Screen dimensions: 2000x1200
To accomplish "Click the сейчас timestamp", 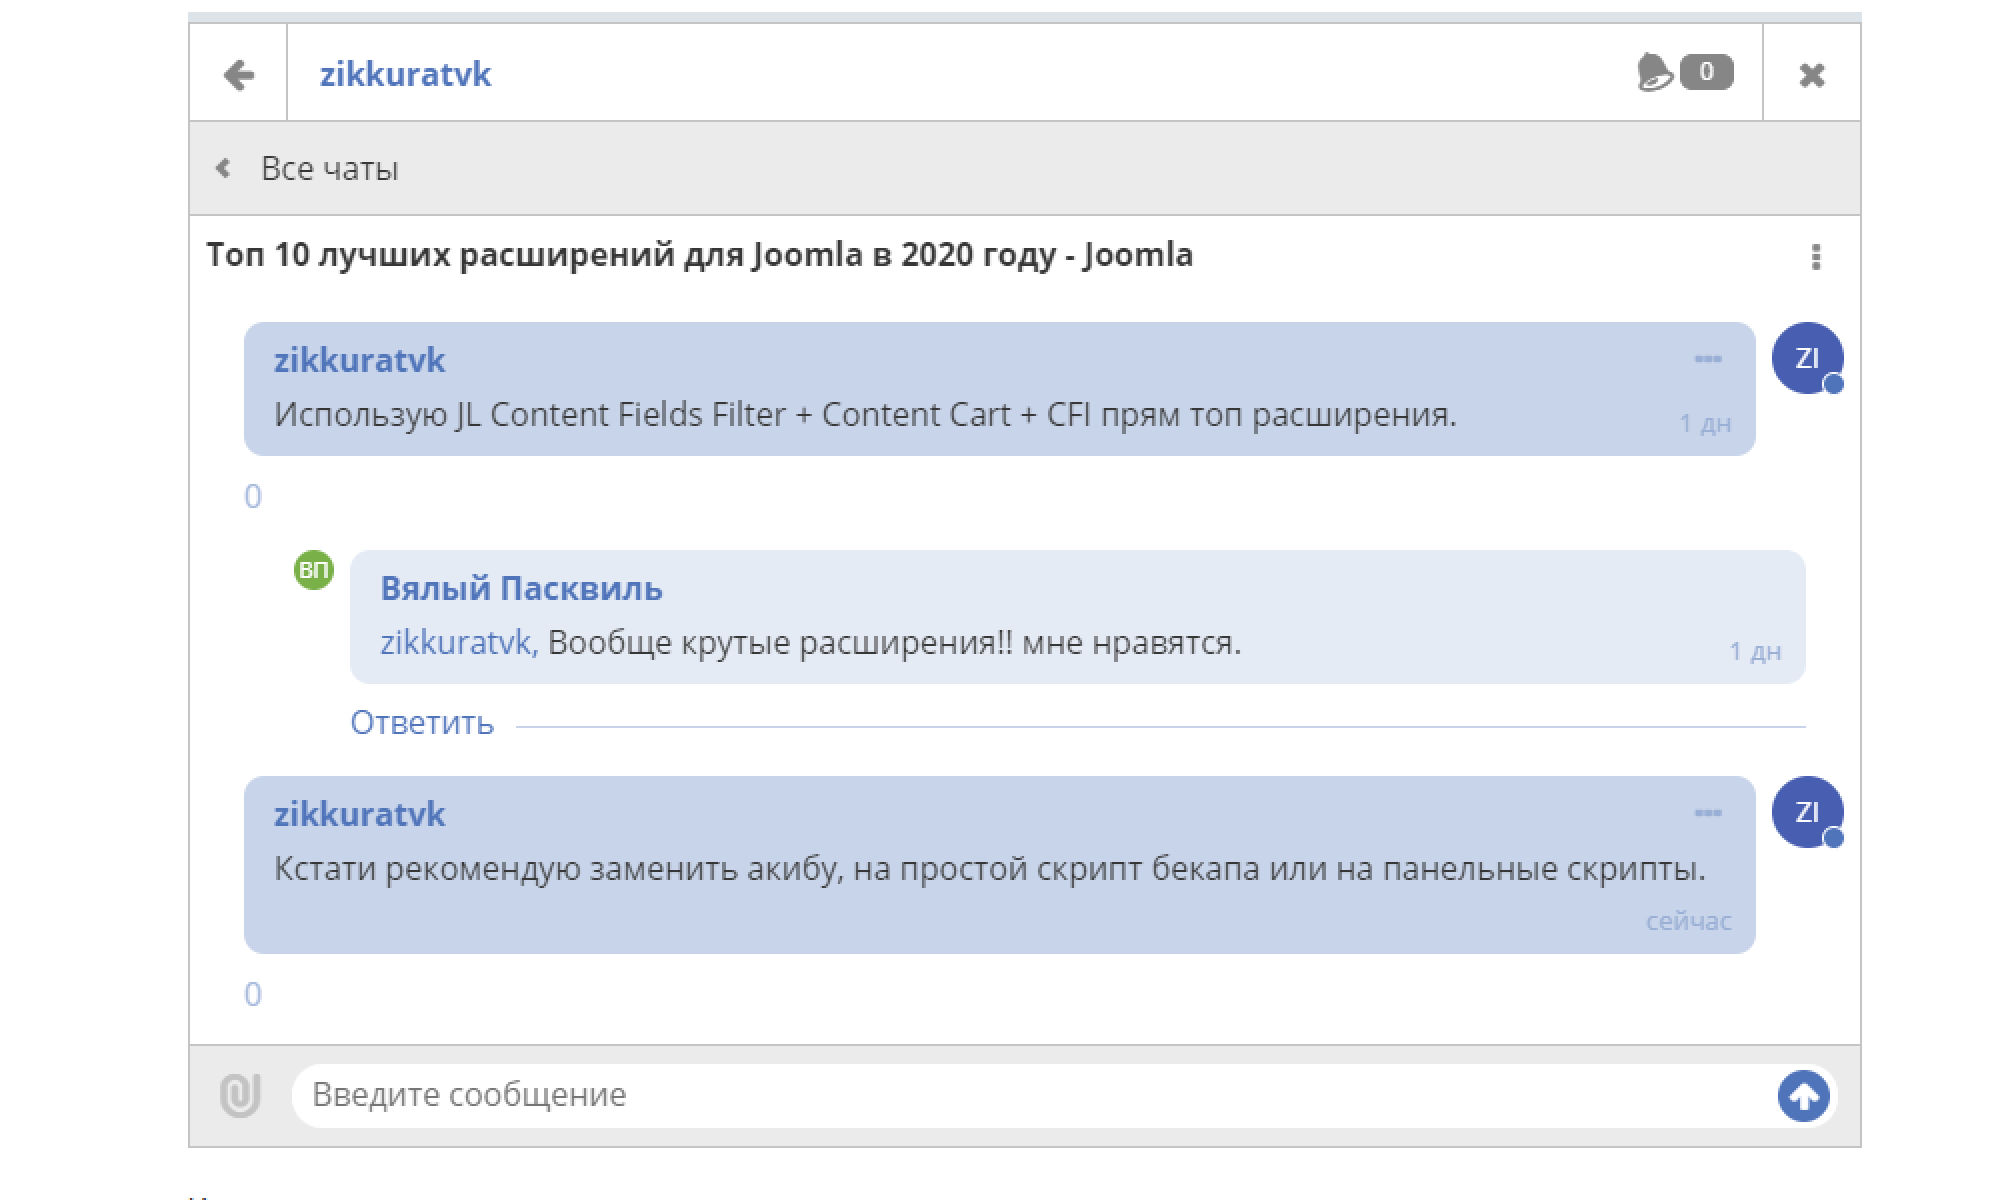I will [1689, 921].
